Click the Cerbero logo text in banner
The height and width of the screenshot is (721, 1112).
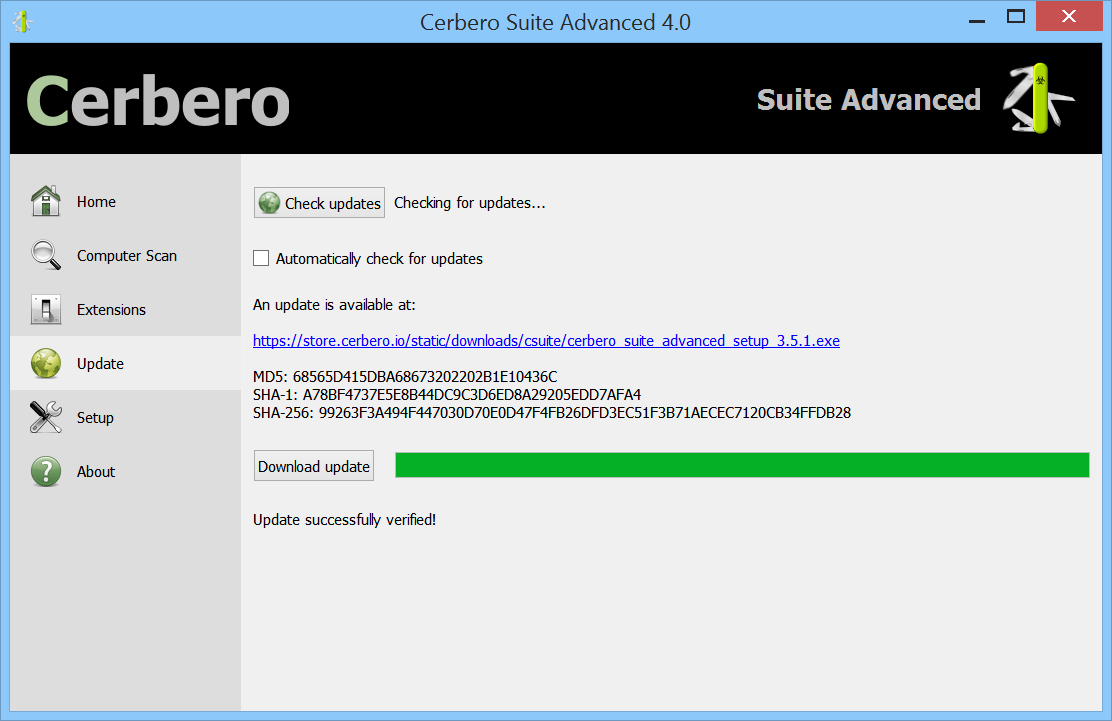pos(158,101)
